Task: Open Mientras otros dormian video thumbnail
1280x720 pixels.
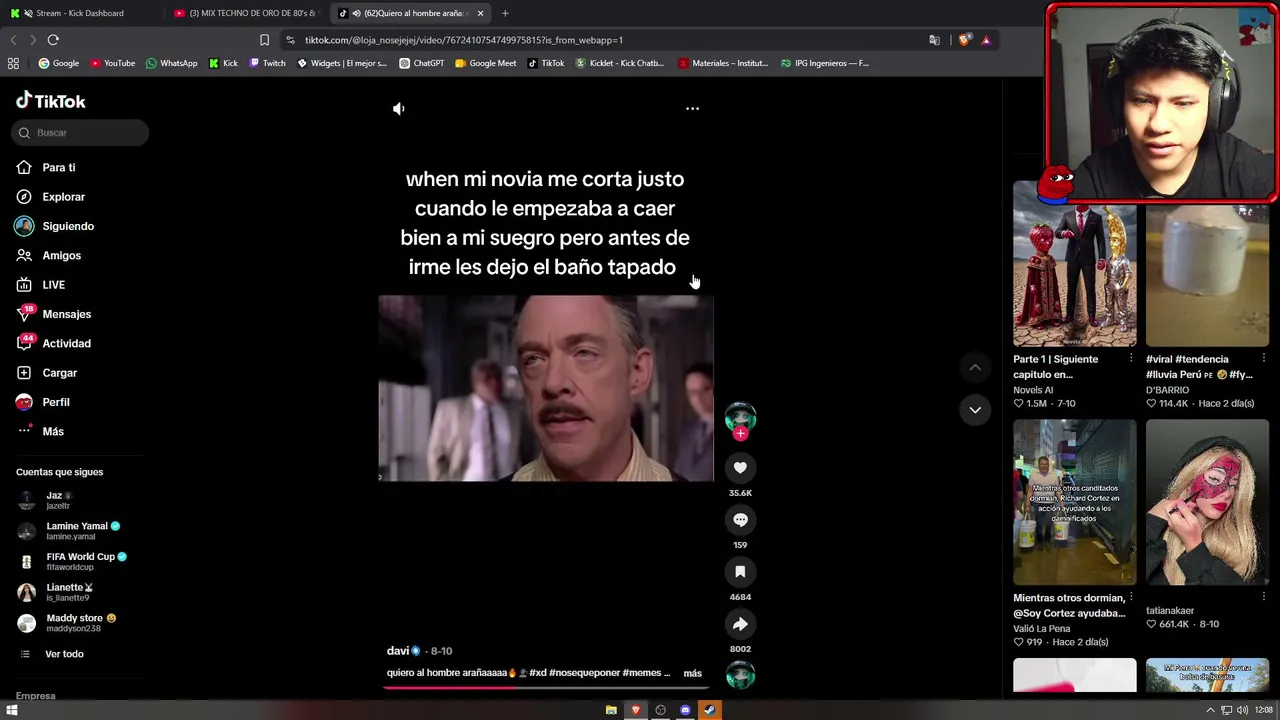Action: [1075, 502]
